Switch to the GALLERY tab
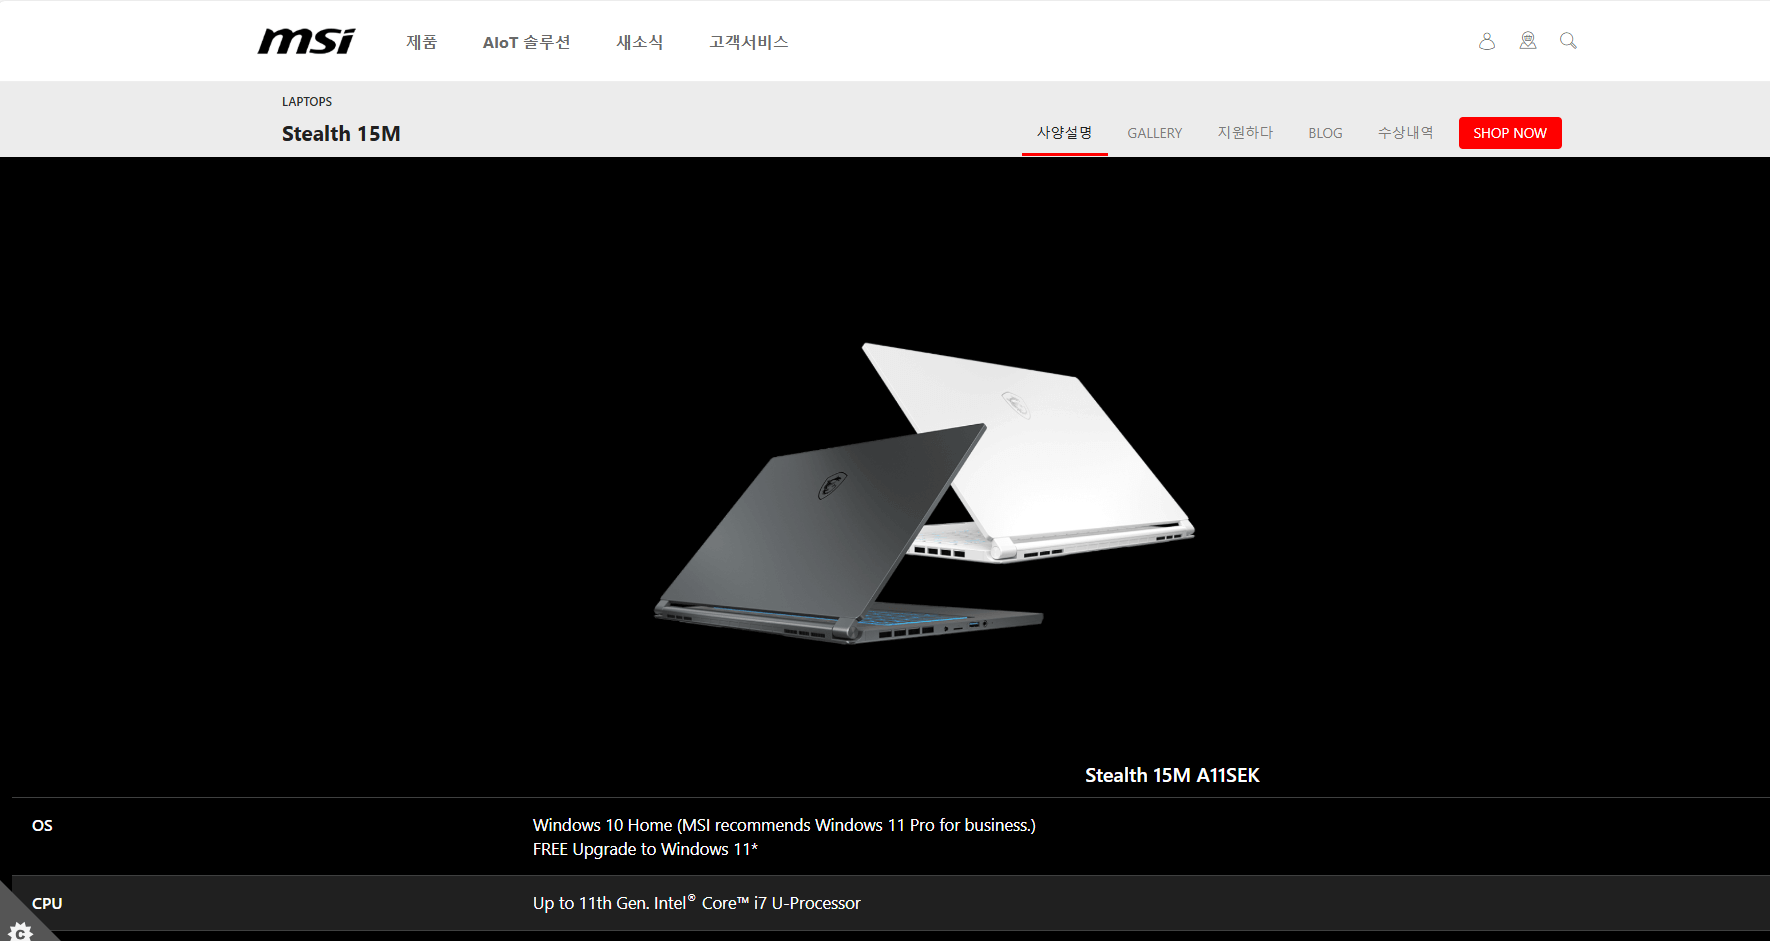This screenshot has width=1770, height=941. pyautogui.click(x=1154, y=132)
